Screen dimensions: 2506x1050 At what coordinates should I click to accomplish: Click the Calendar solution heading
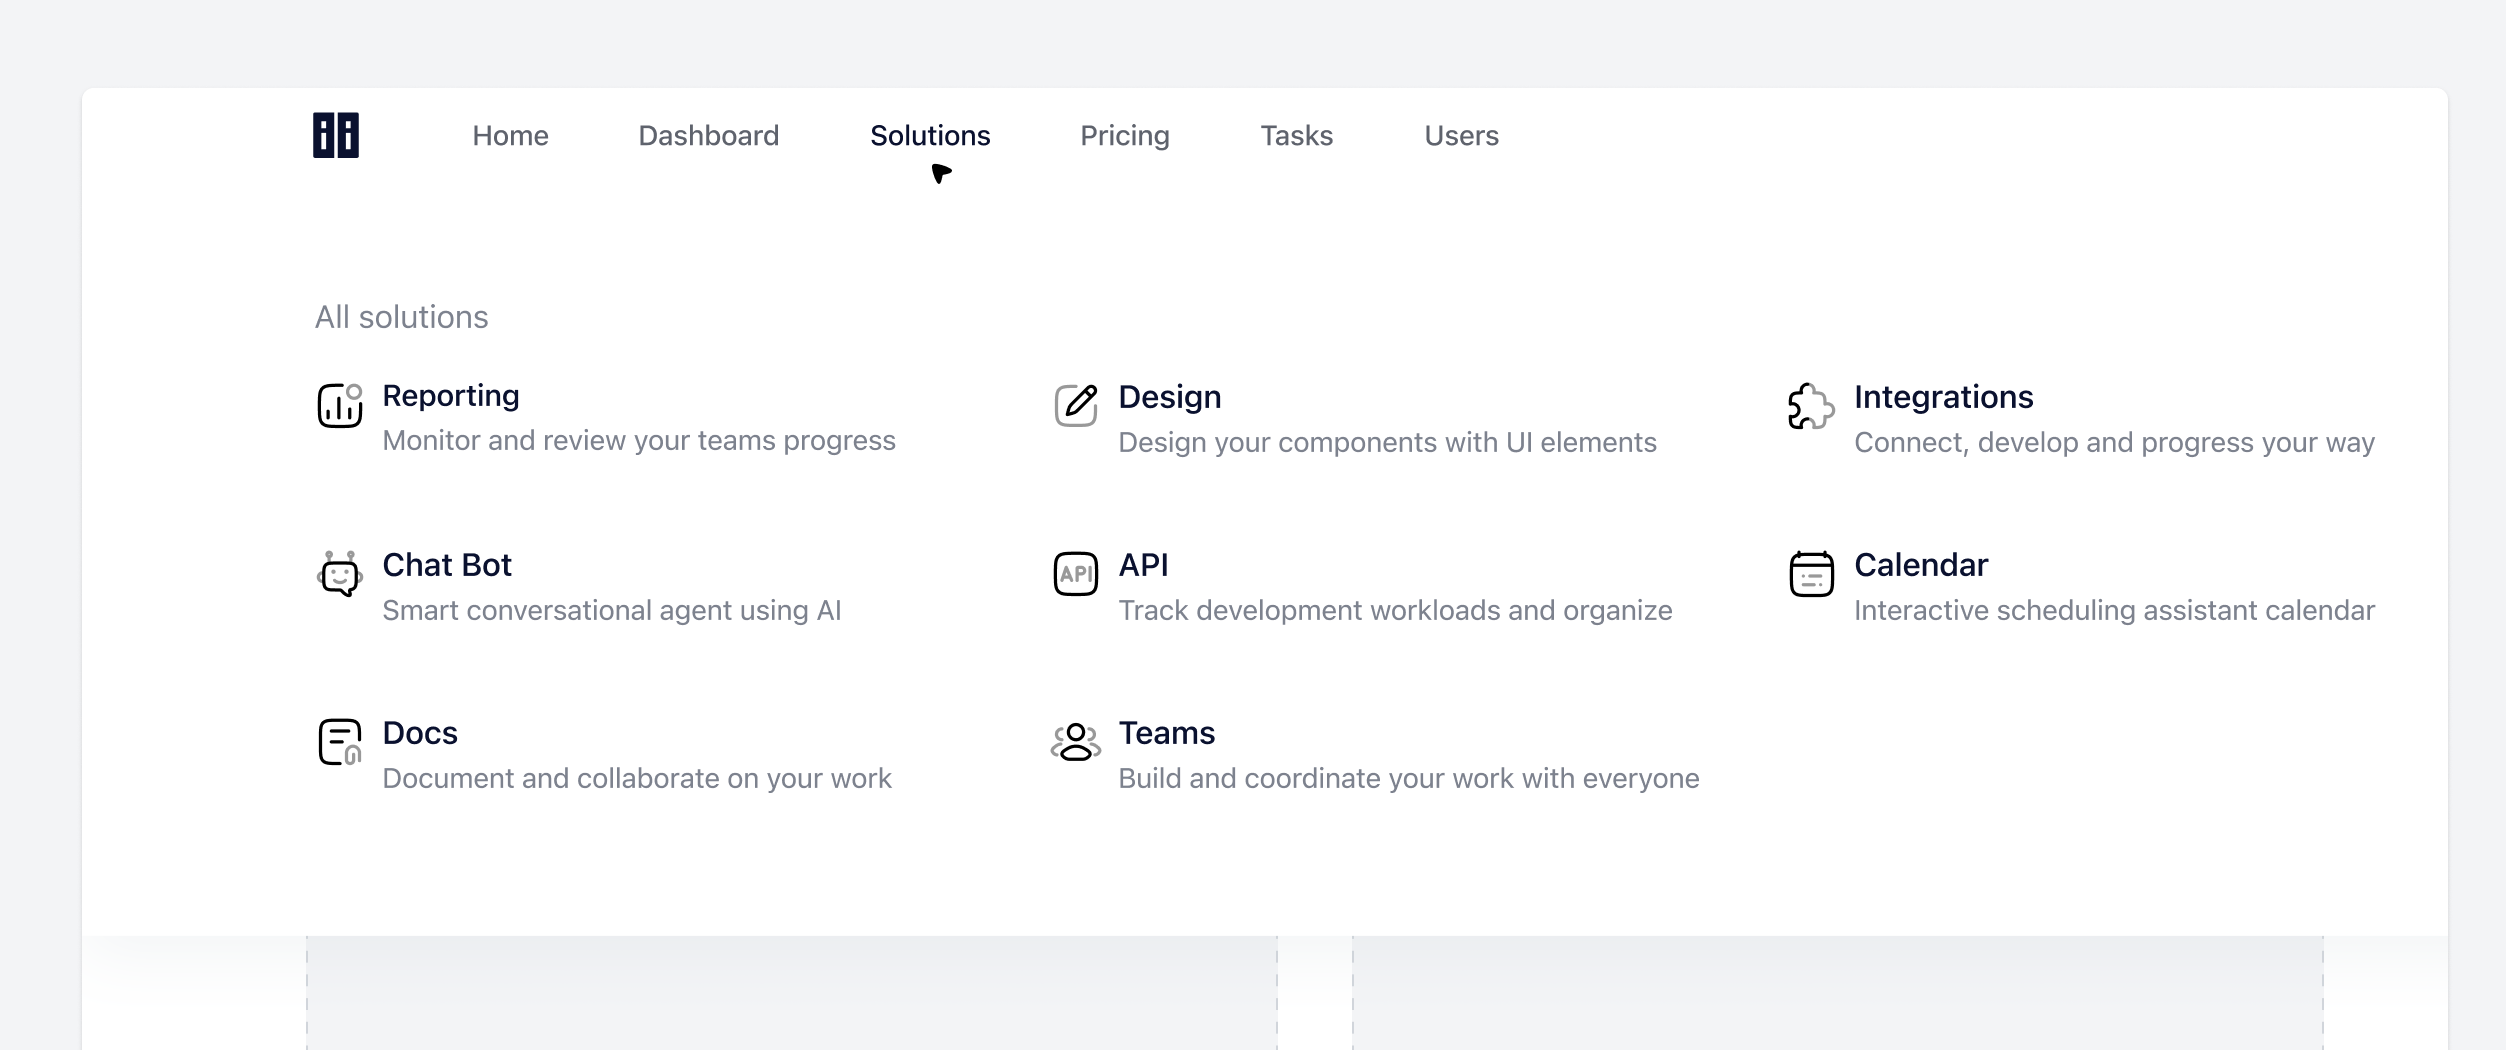1920,565
